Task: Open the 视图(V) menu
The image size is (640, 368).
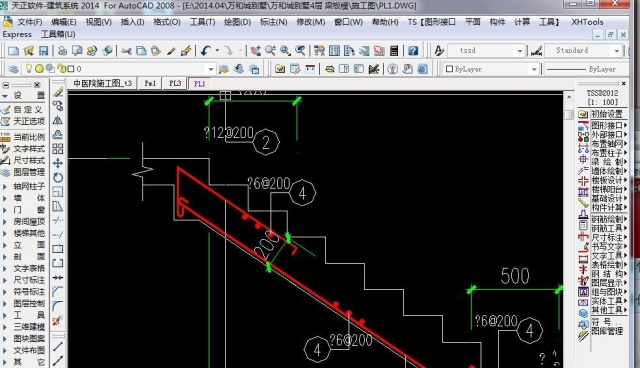Action: pyautogui.click(x=98, y=22)
